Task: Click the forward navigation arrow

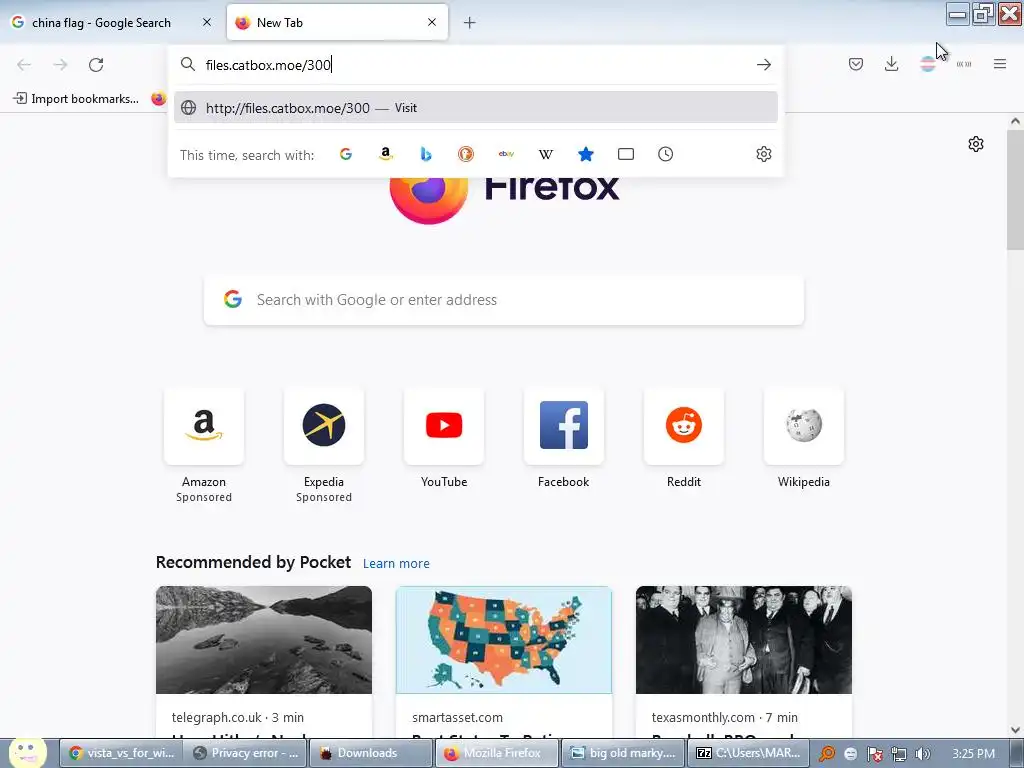Action: coord(60,65)
